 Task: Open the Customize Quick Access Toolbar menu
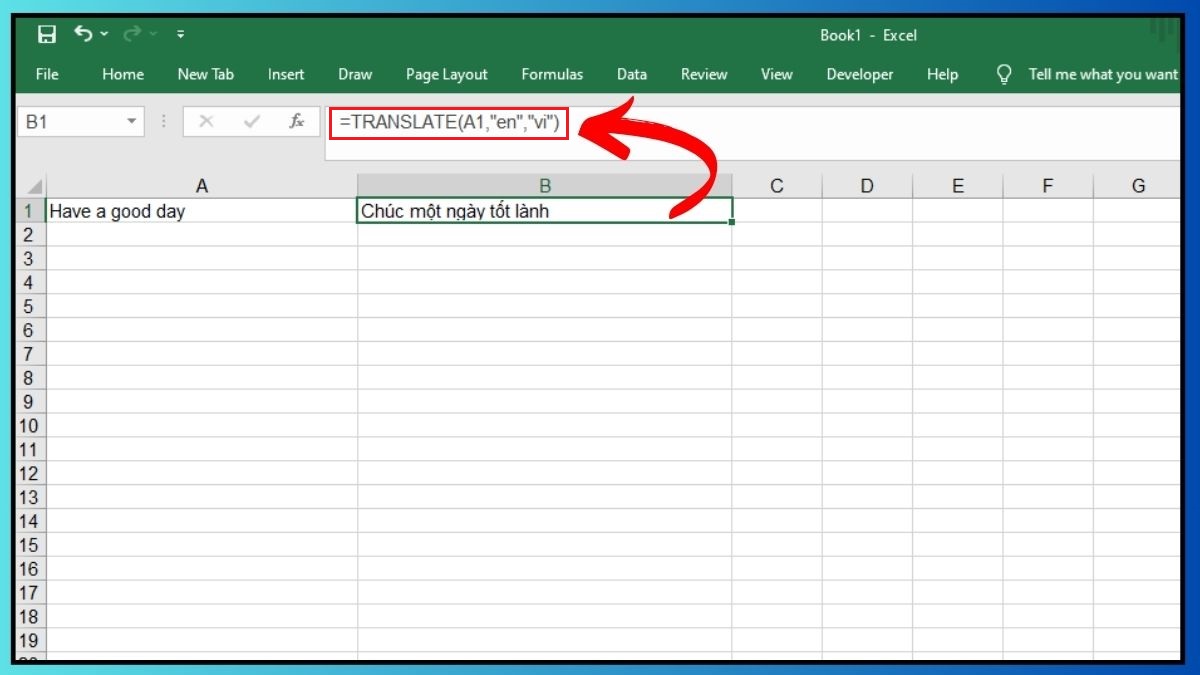[180, 33]
